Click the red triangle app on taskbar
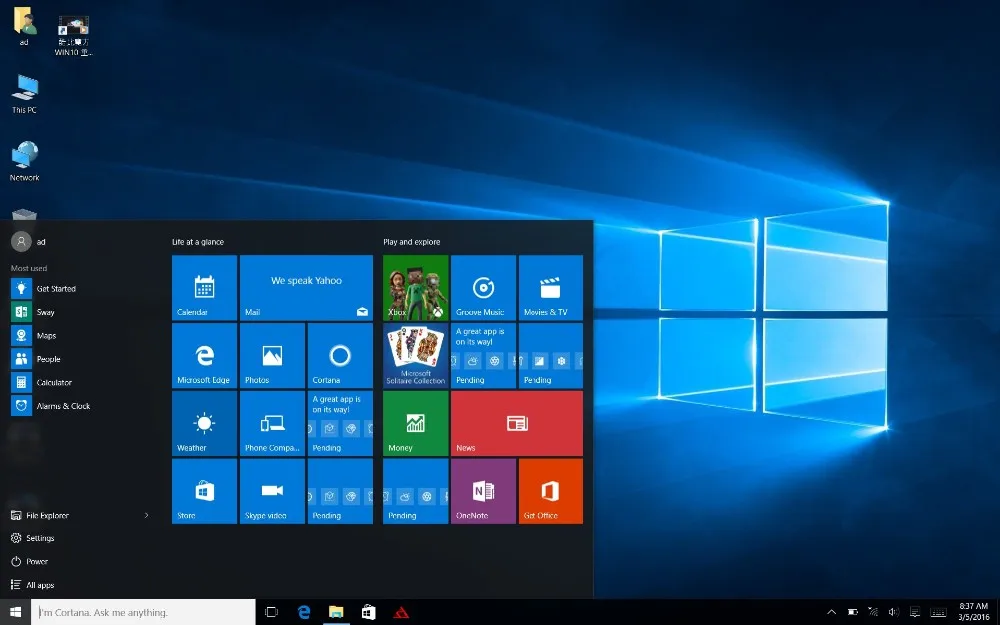The width and height of the screenshot is (1000, 625). tap(401, 612)
